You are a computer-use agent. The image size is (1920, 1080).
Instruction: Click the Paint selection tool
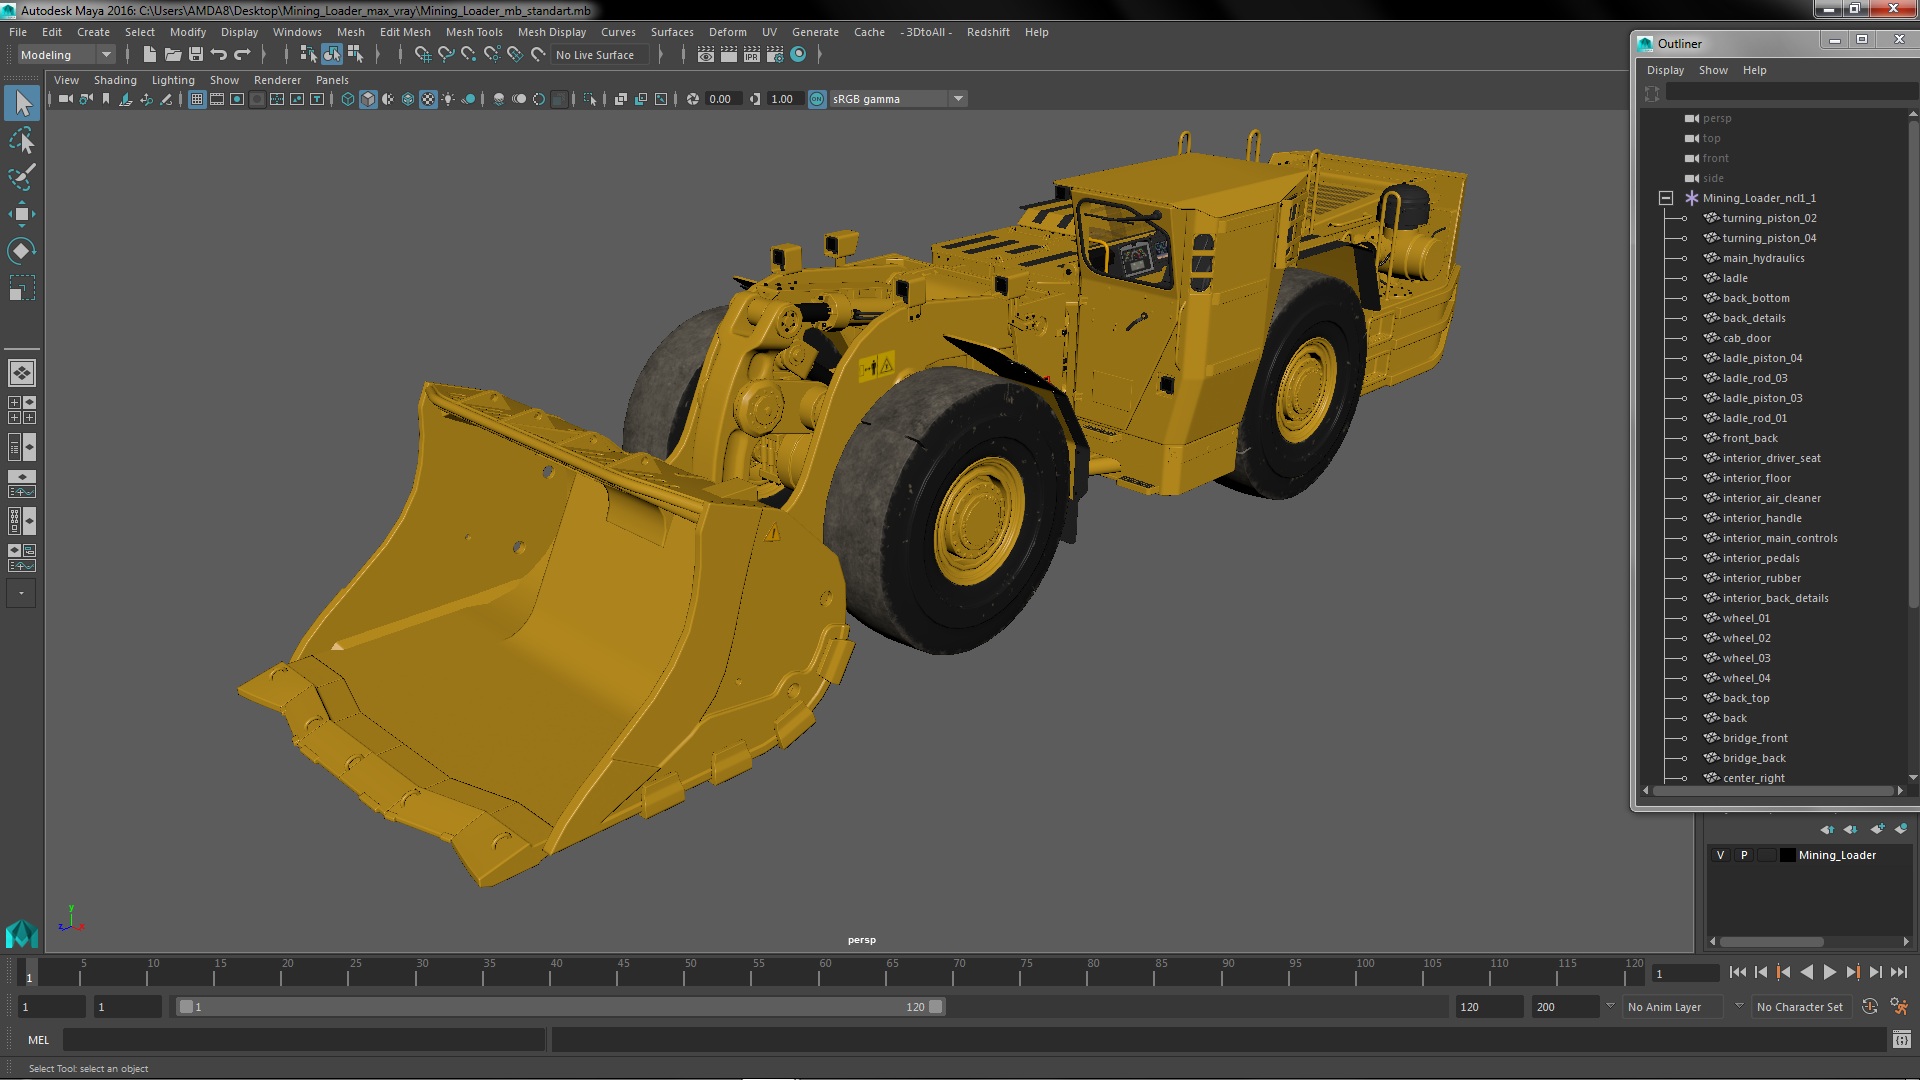21,178
